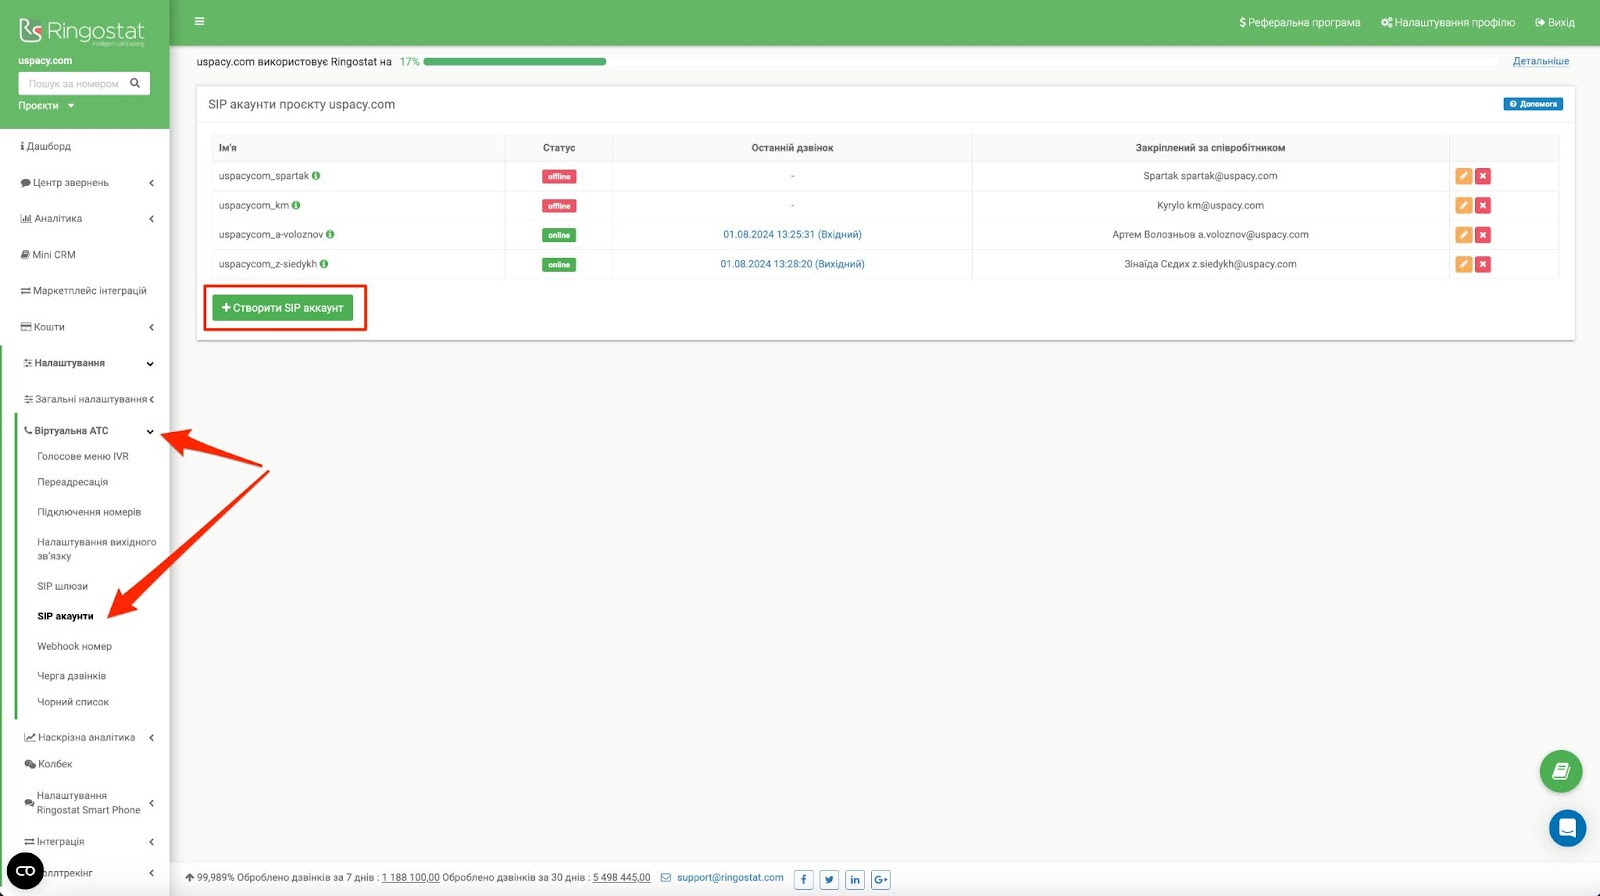The height and width of the screenshot is (896, 1600).
Task: Open Mini CRM in sidebar
Action: [x=48, y=255]
